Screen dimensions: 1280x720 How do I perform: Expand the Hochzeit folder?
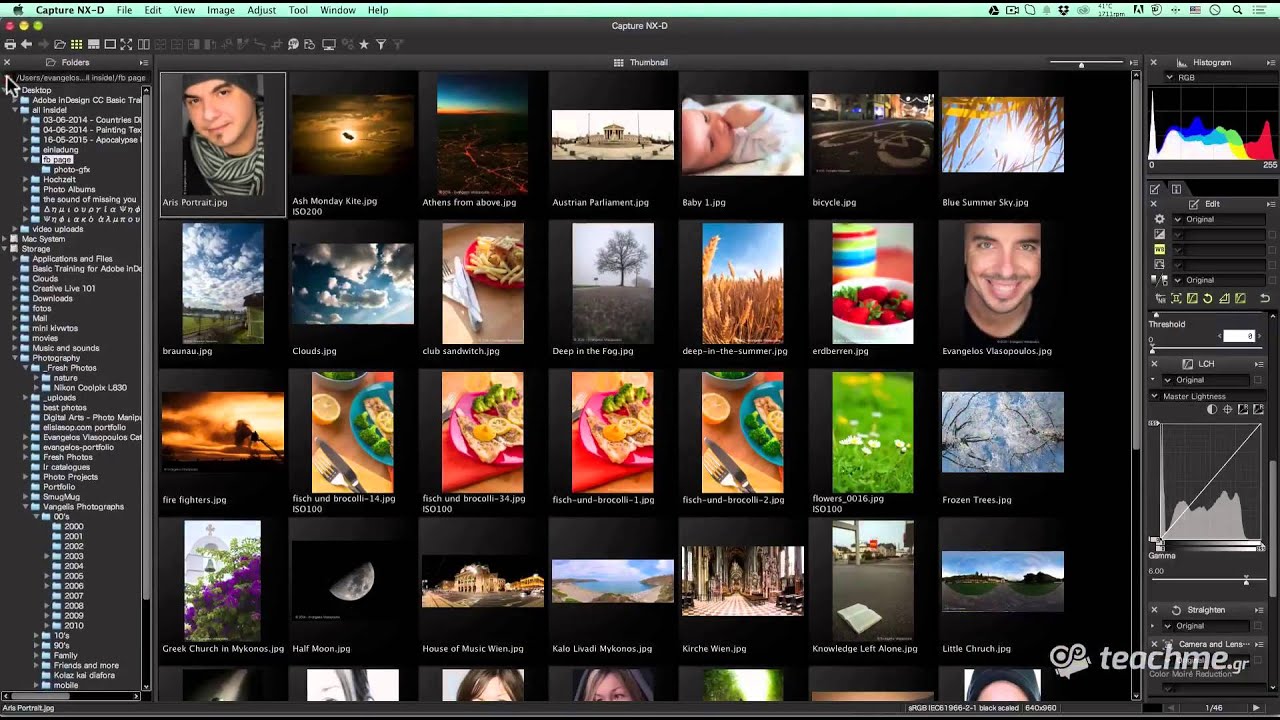click(x=26, y=179)
